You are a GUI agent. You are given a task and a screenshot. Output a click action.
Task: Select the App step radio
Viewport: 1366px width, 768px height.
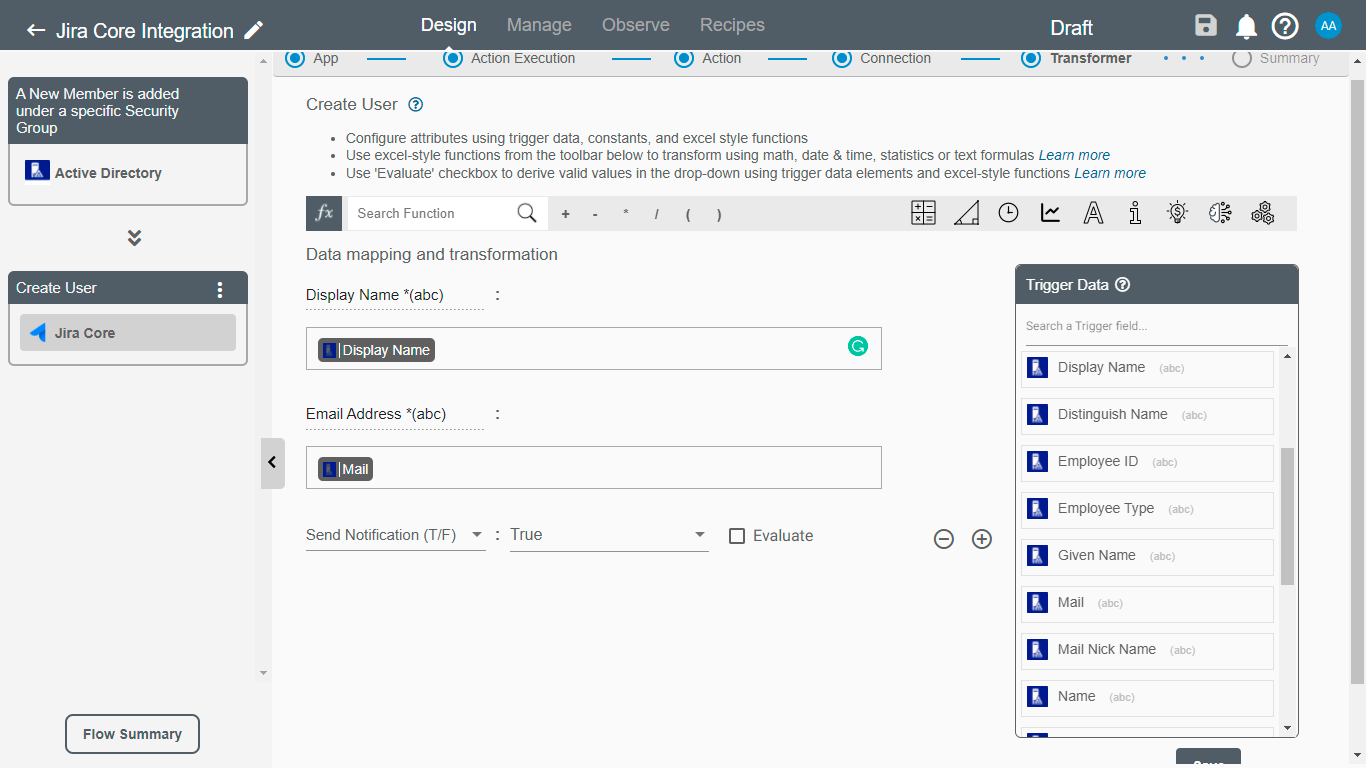tap(294, 58)
